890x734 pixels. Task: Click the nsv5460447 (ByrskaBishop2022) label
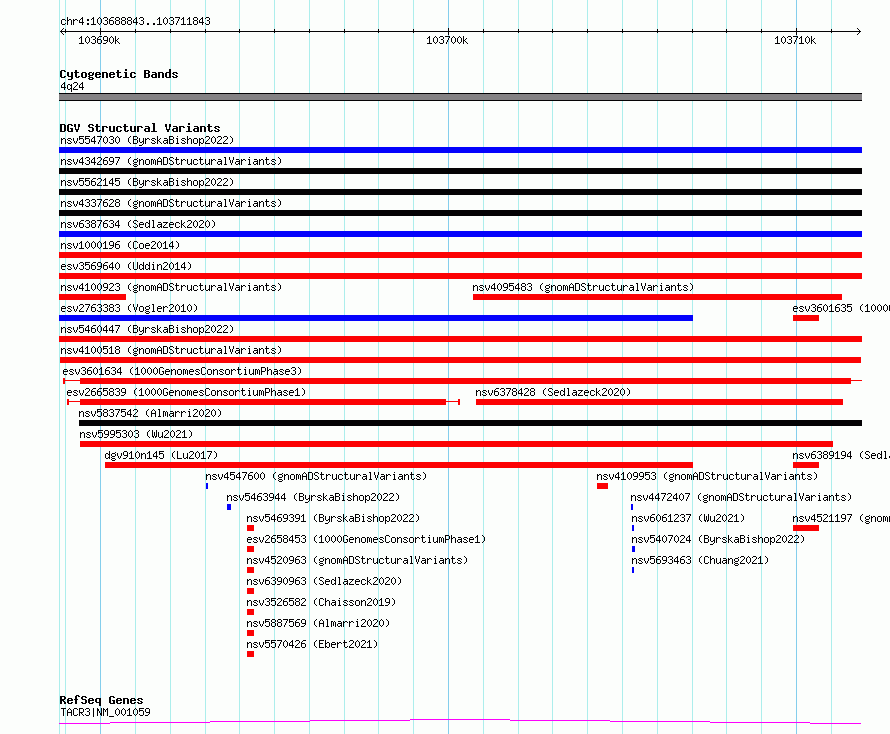pyautogui.click(x=147, y=329)
